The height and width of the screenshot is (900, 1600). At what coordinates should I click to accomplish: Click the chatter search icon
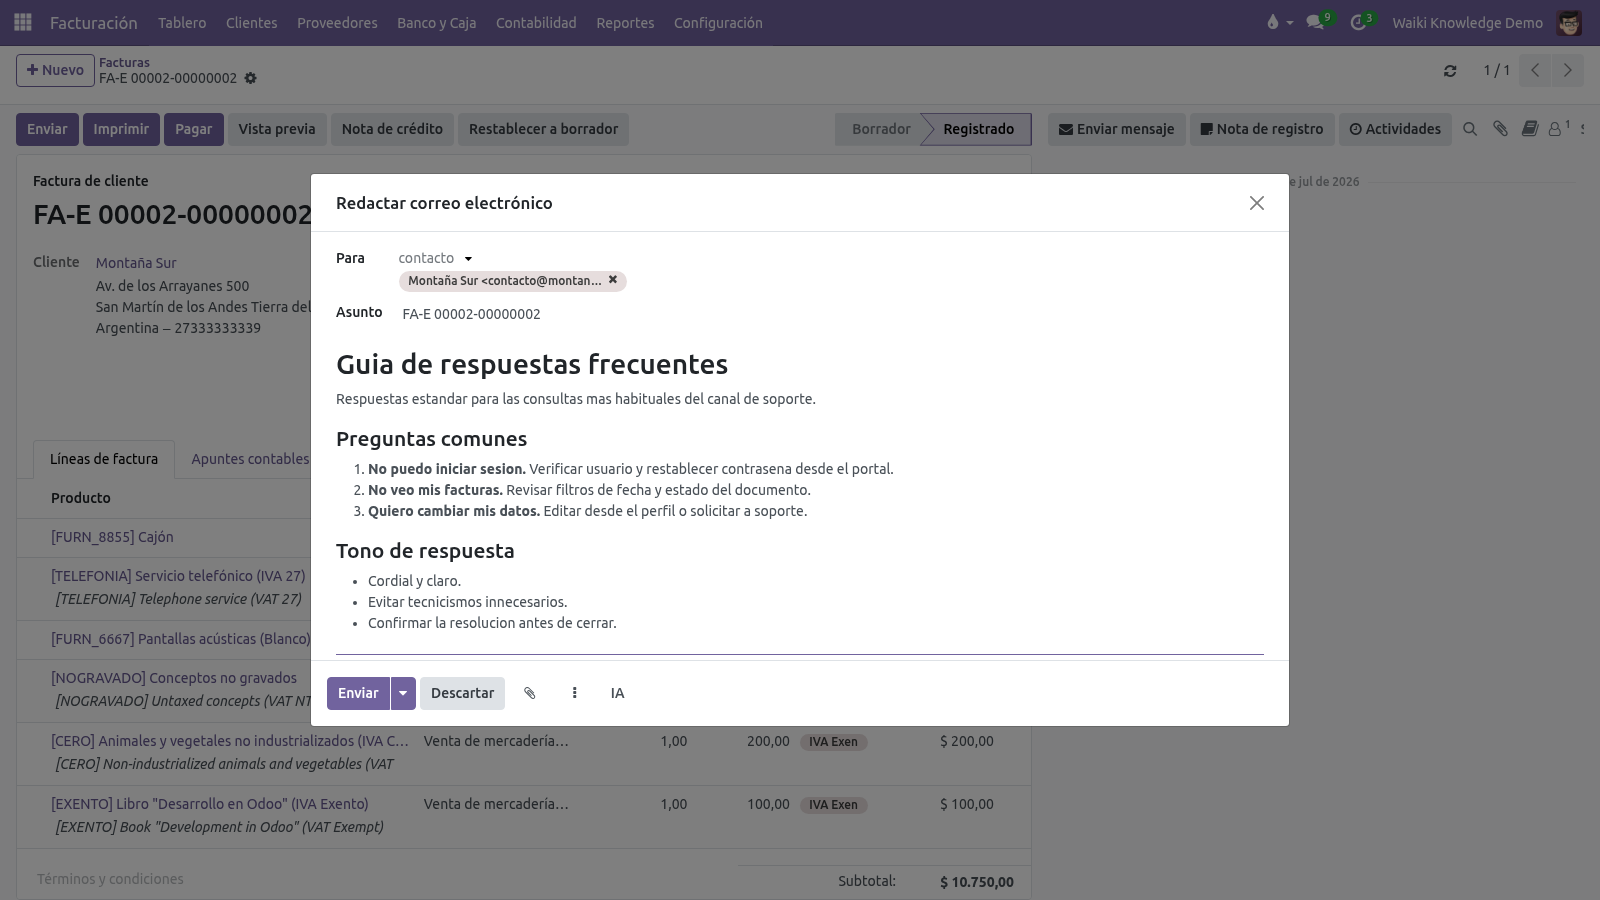coord(1470,129)
